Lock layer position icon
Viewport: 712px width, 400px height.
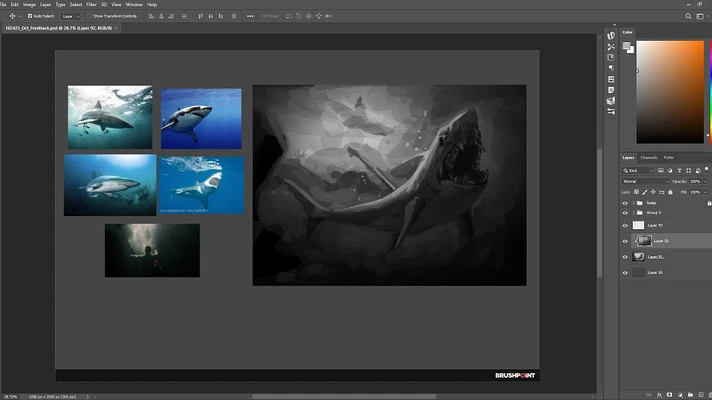(x=653, y=192)
